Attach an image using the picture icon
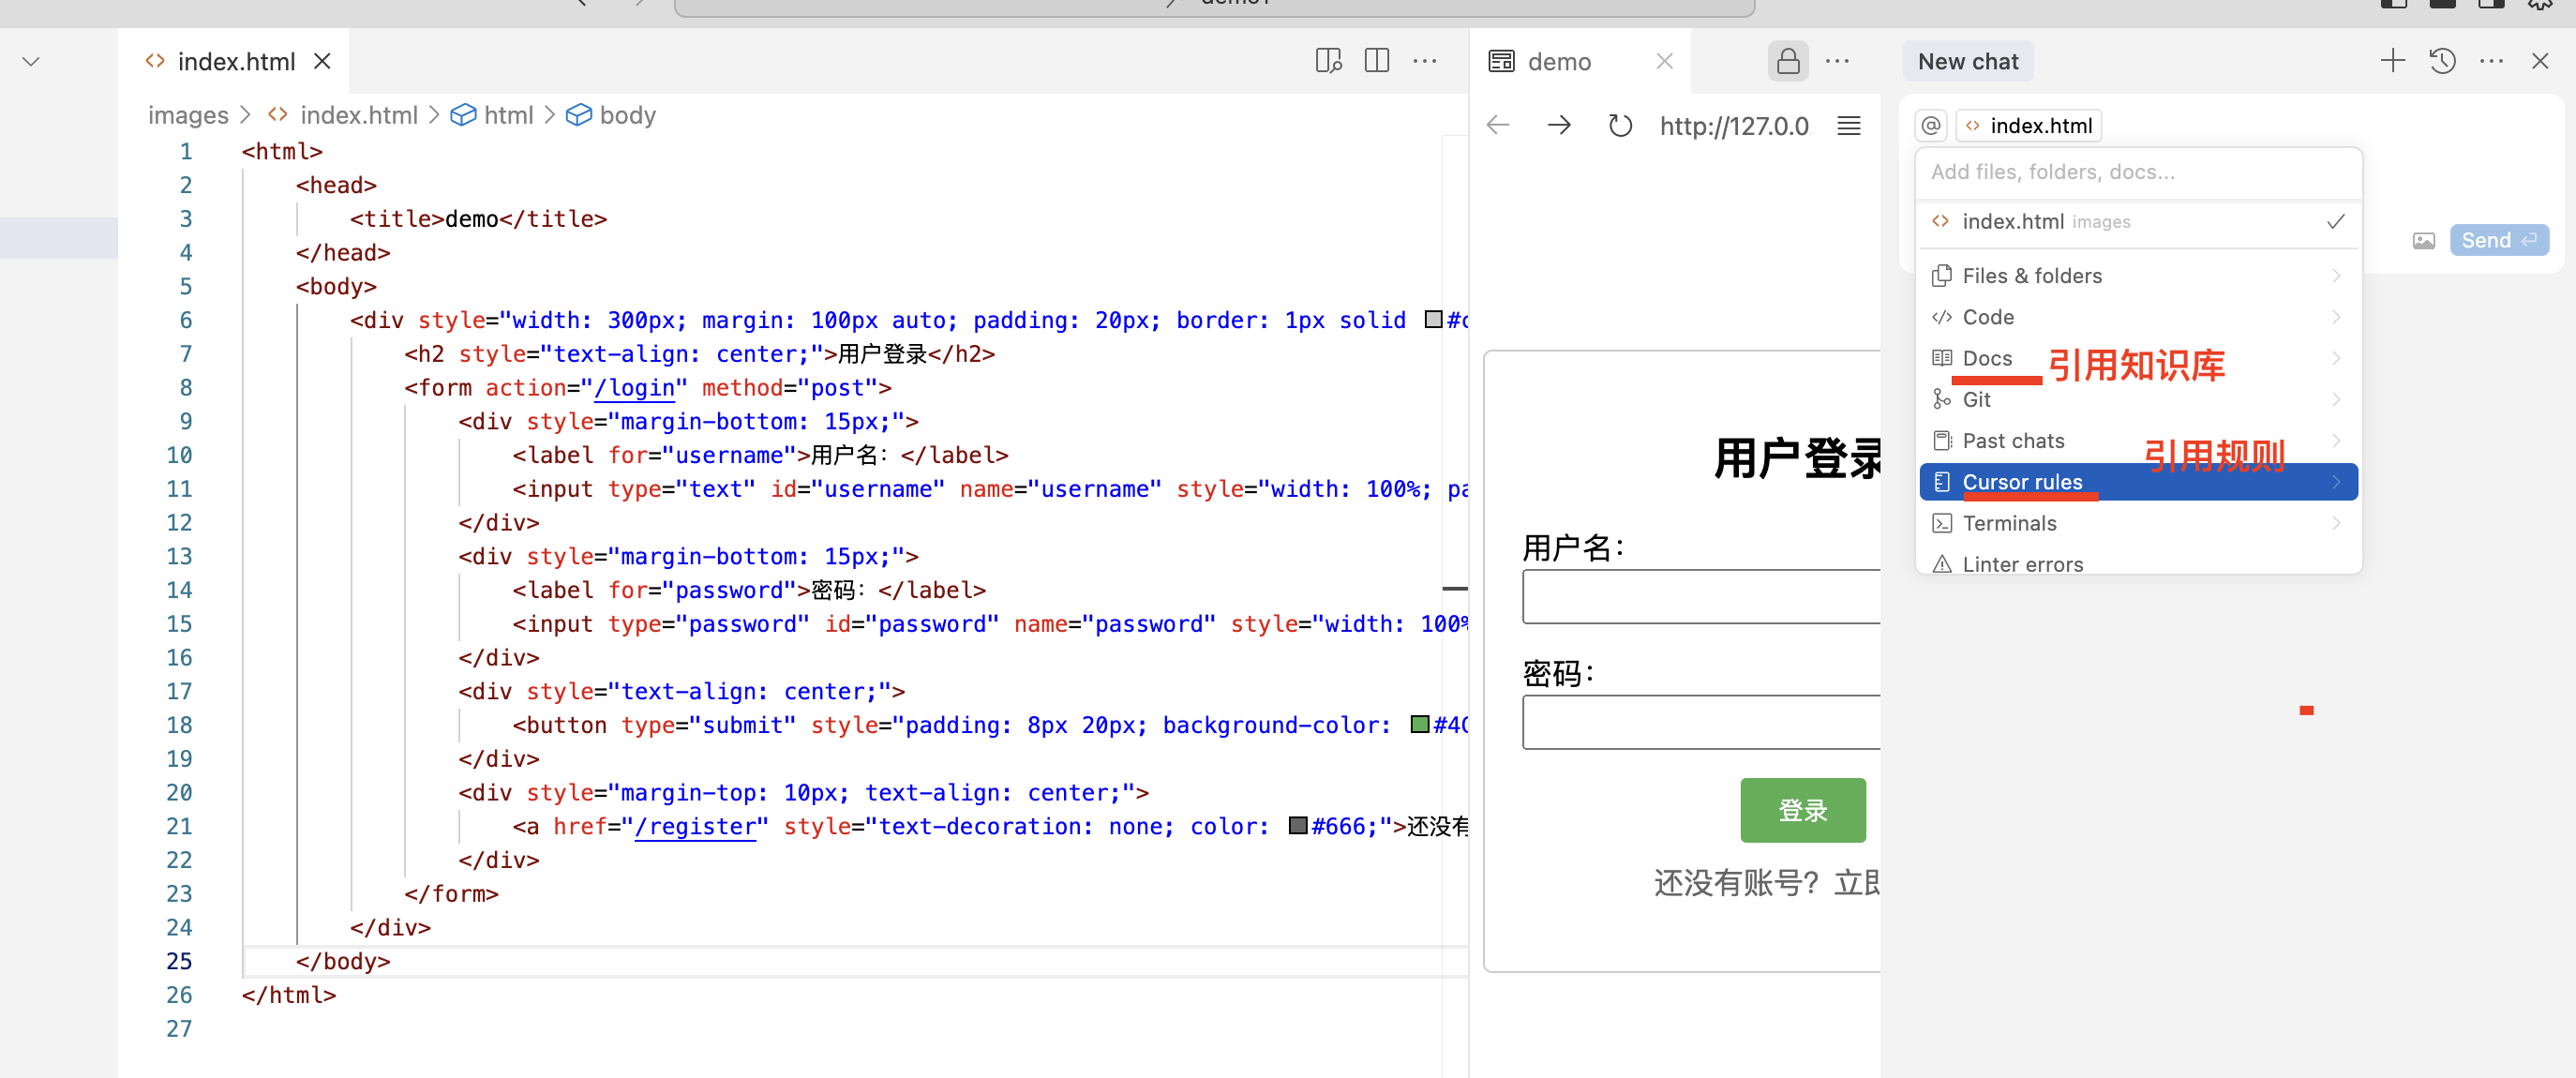 2424,240
